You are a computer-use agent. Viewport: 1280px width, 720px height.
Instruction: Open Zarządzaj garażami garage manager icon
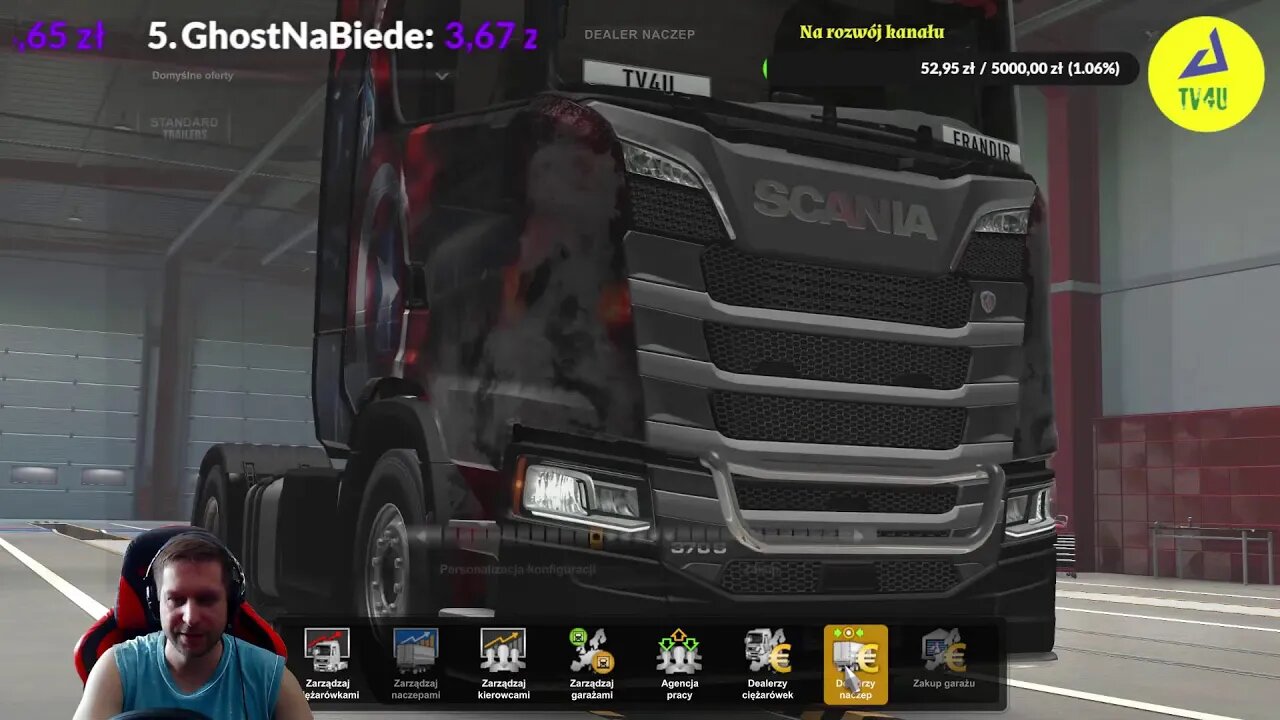tap(591, 664)
